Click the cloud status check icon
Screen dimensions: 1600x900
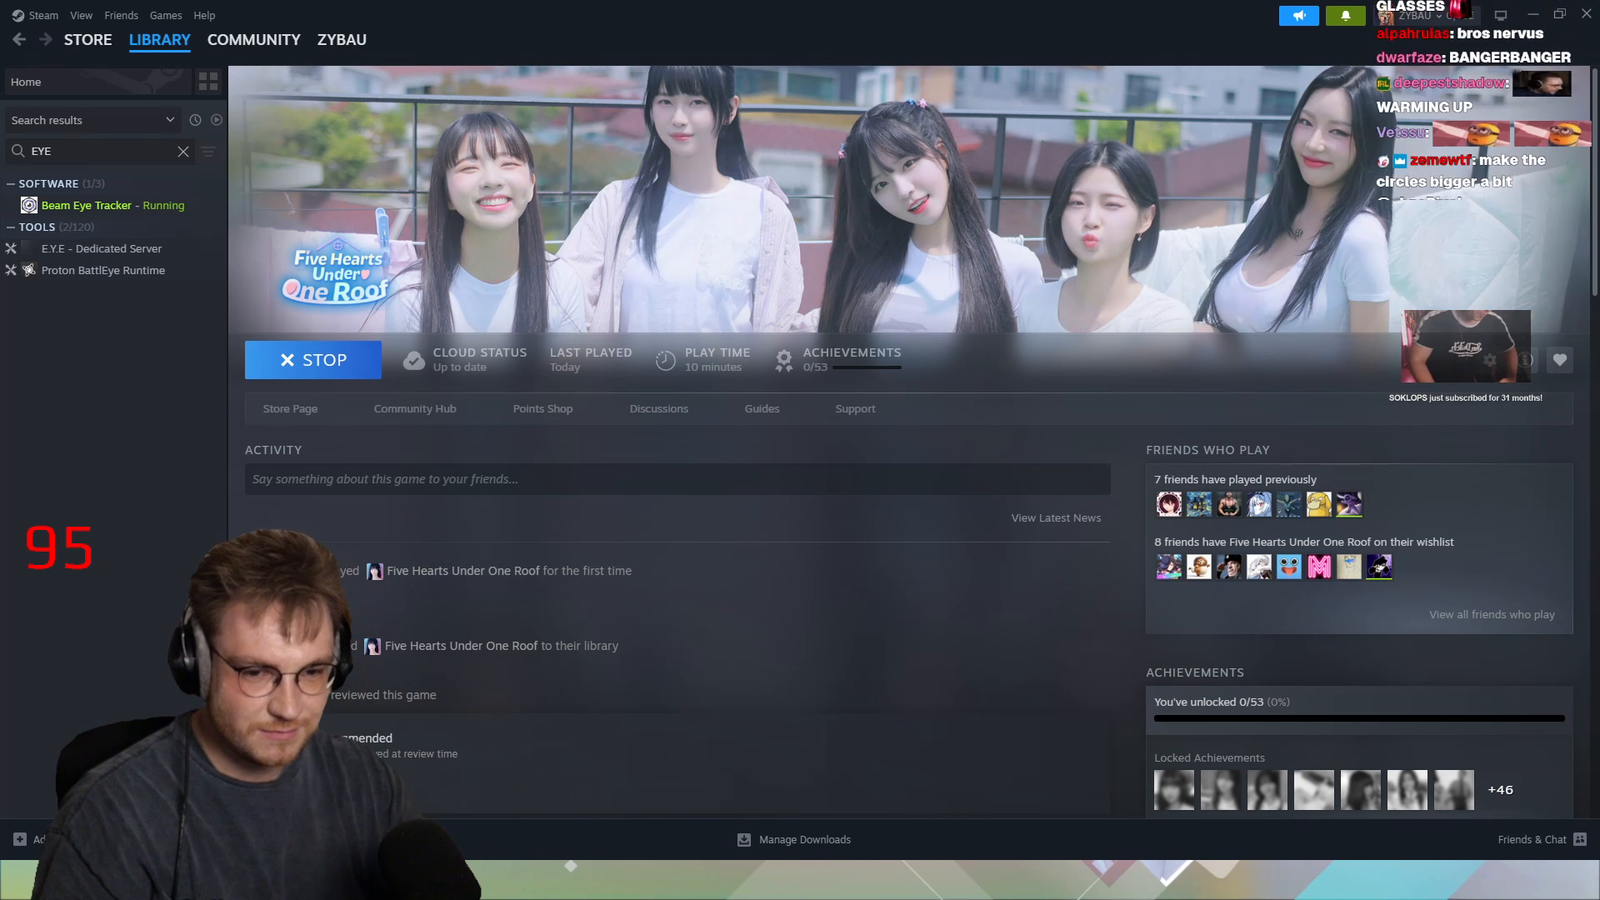pos(413,360)
